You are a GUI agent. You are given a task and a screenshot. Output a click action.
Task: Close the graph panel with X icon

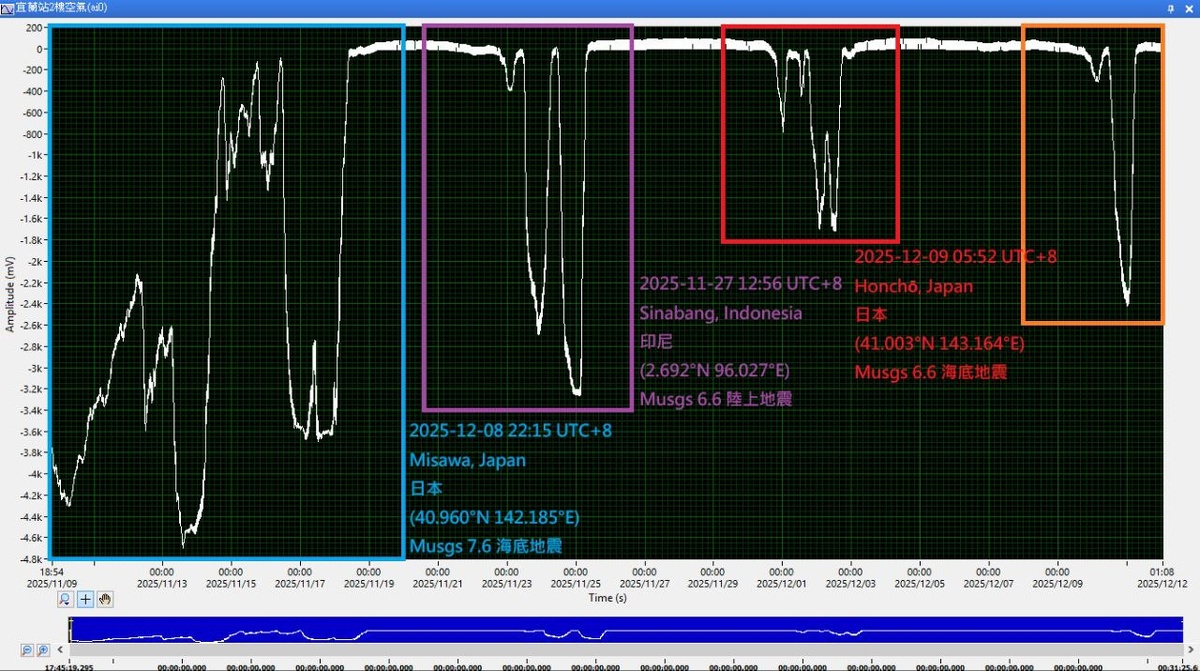coord(1189,8)
